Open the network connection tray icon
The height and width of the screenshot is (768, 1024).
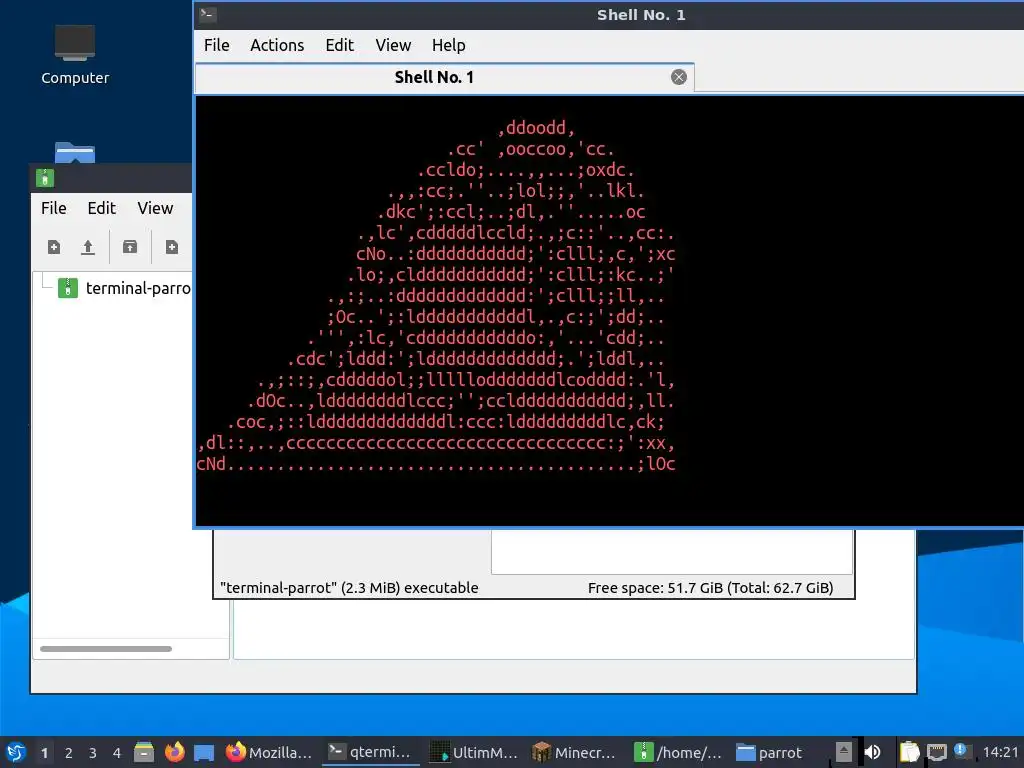click(x=936, y=752)
